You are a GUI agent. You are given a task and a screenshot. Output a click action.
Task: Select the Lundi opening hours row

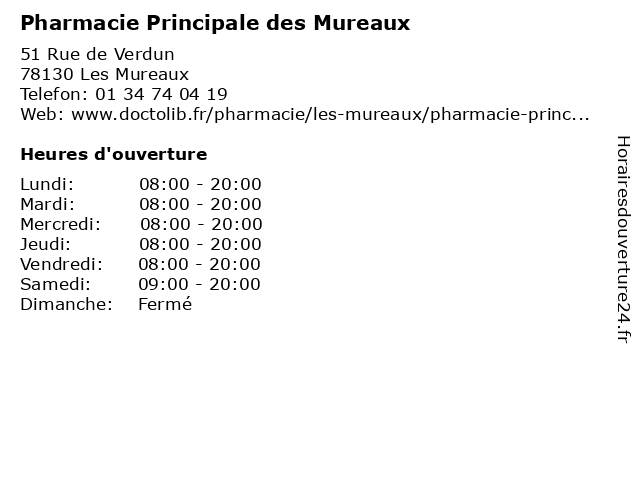pos(141,184)
